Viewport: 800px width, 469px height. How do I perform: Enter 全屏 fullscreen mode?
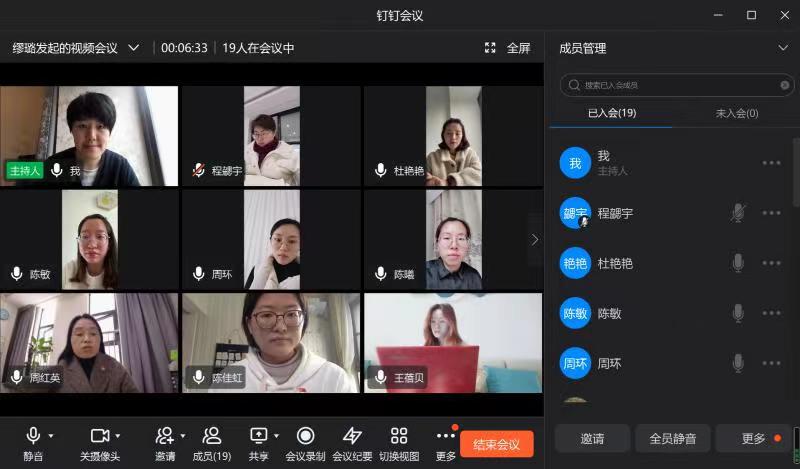click(508, 47)
